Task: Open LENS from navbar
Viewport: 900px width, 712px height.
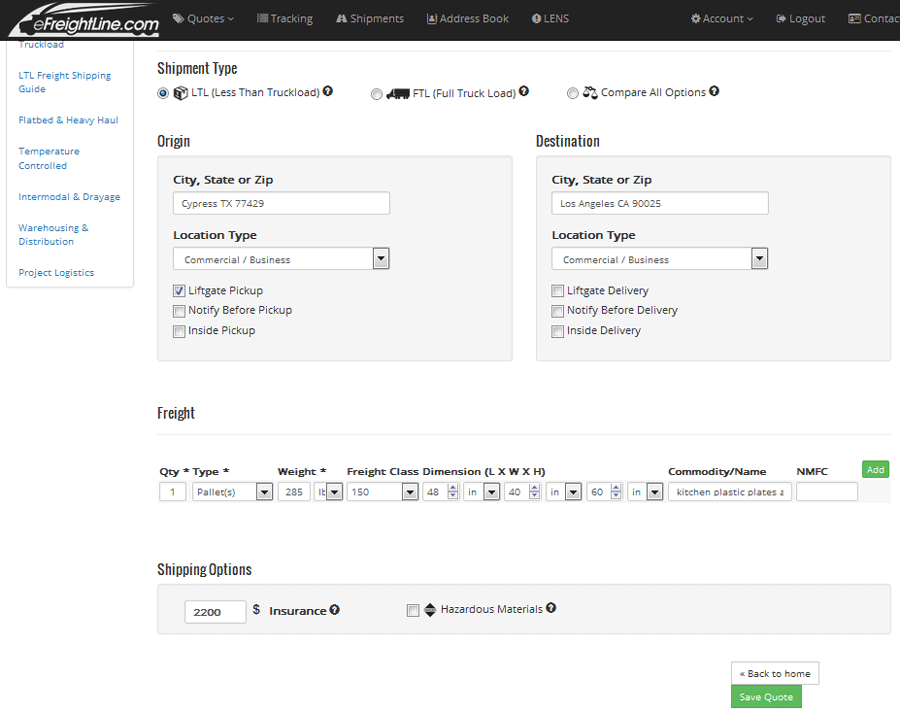Action: click(550, 18)
